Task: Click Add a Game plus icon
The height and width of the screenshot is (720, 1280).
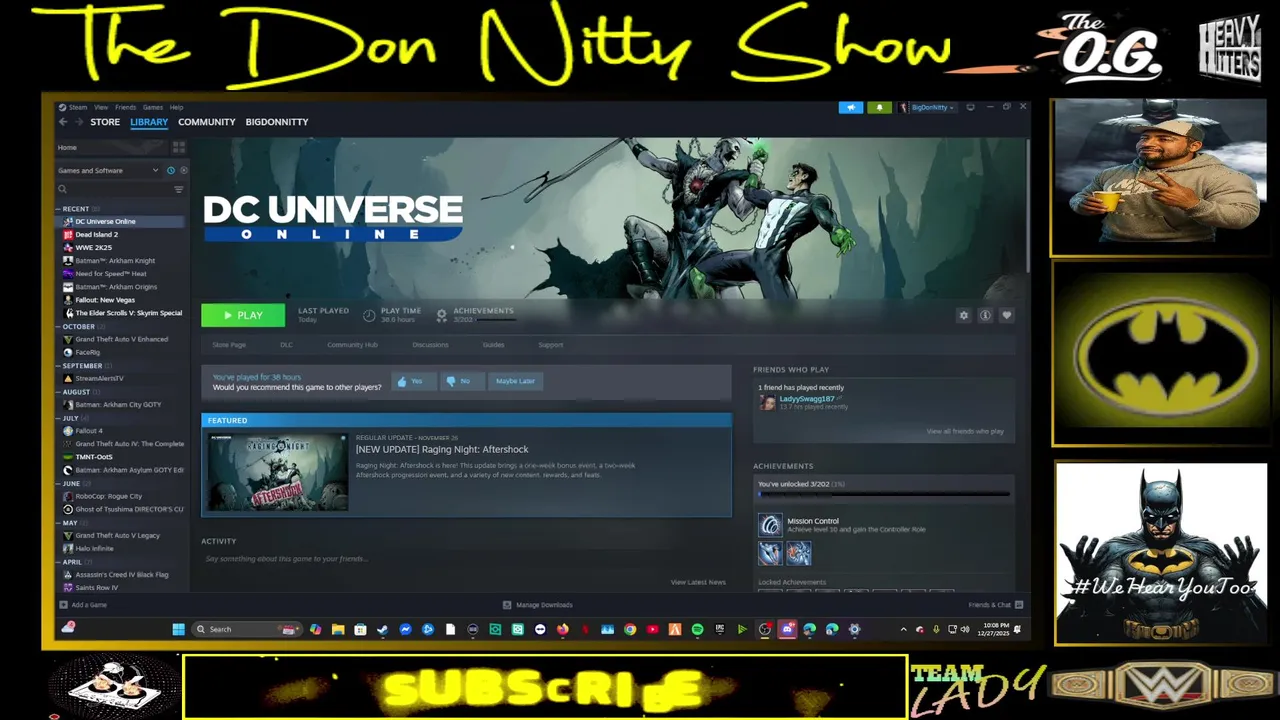Action: coord(64,605)
